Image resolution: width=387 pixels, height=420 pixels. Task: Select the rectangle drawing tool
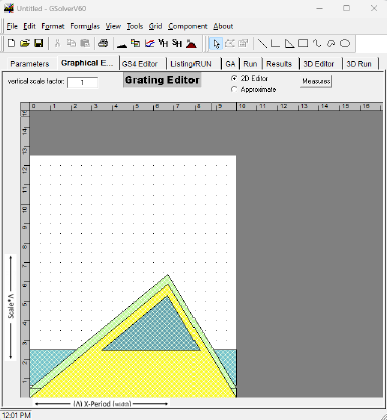tap(303, 43)
